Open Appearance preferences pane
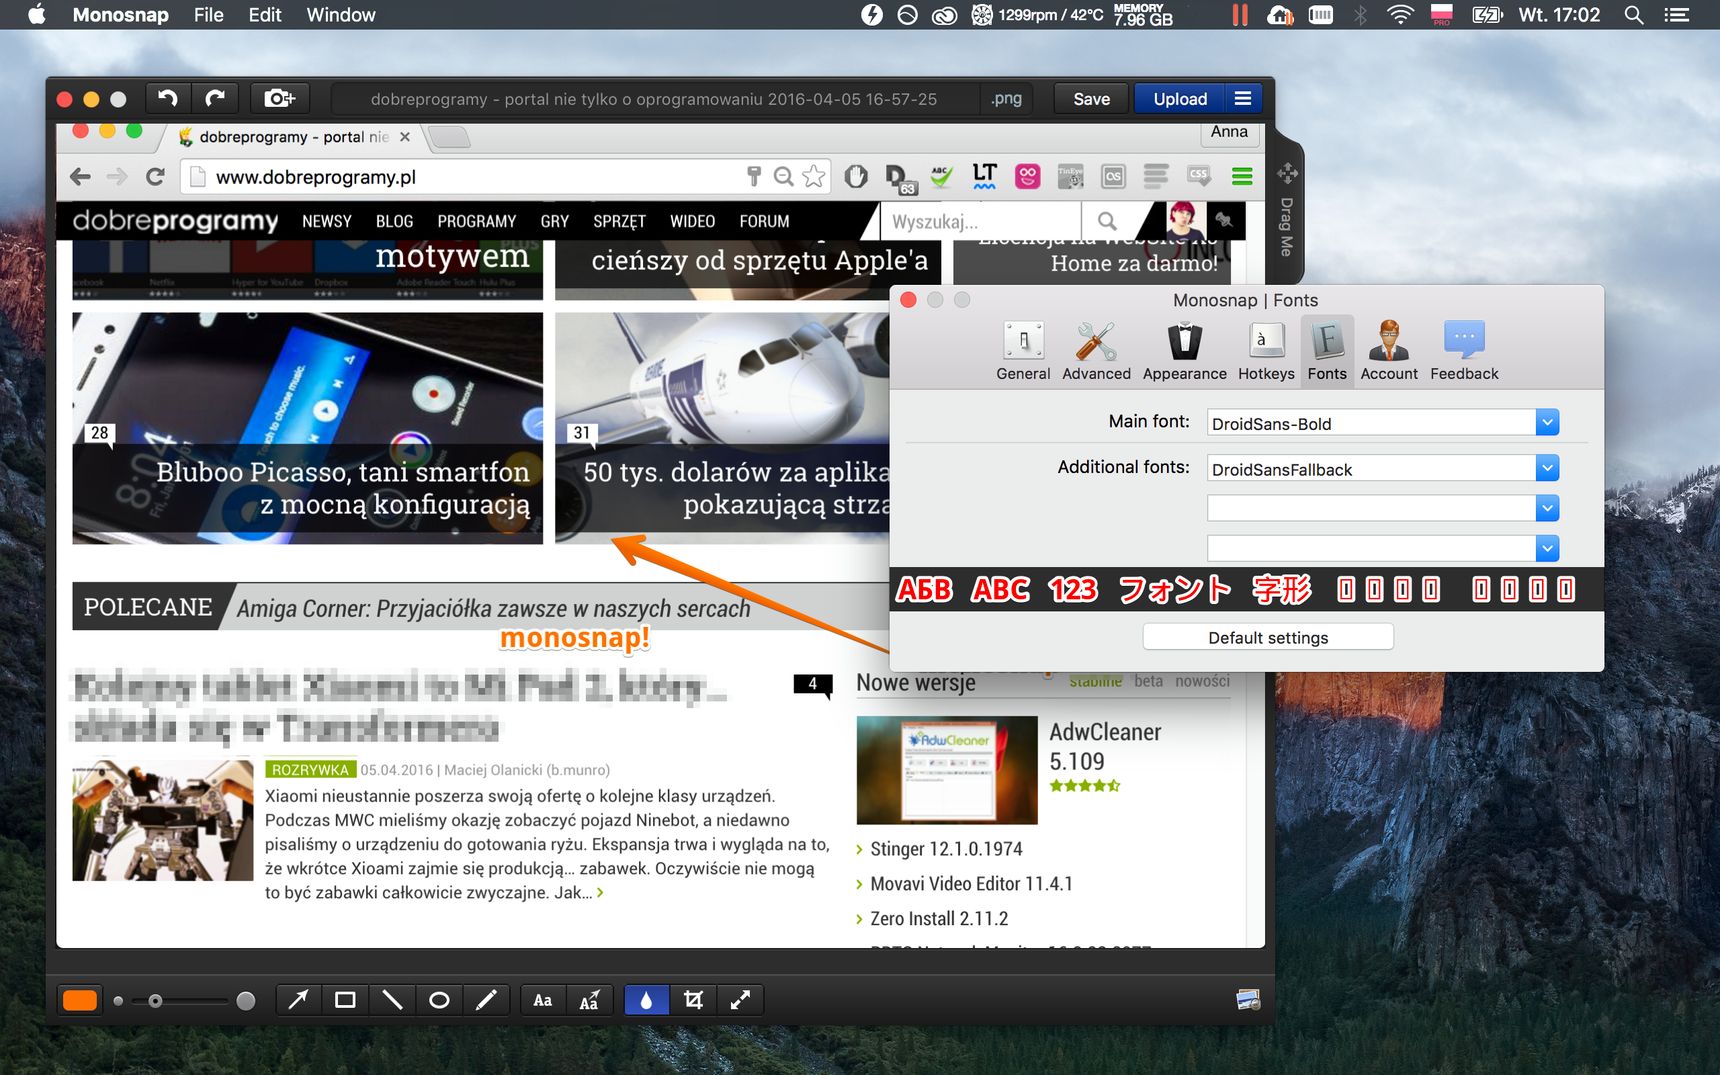The image size is (1720, 1075). (1184, 351)
